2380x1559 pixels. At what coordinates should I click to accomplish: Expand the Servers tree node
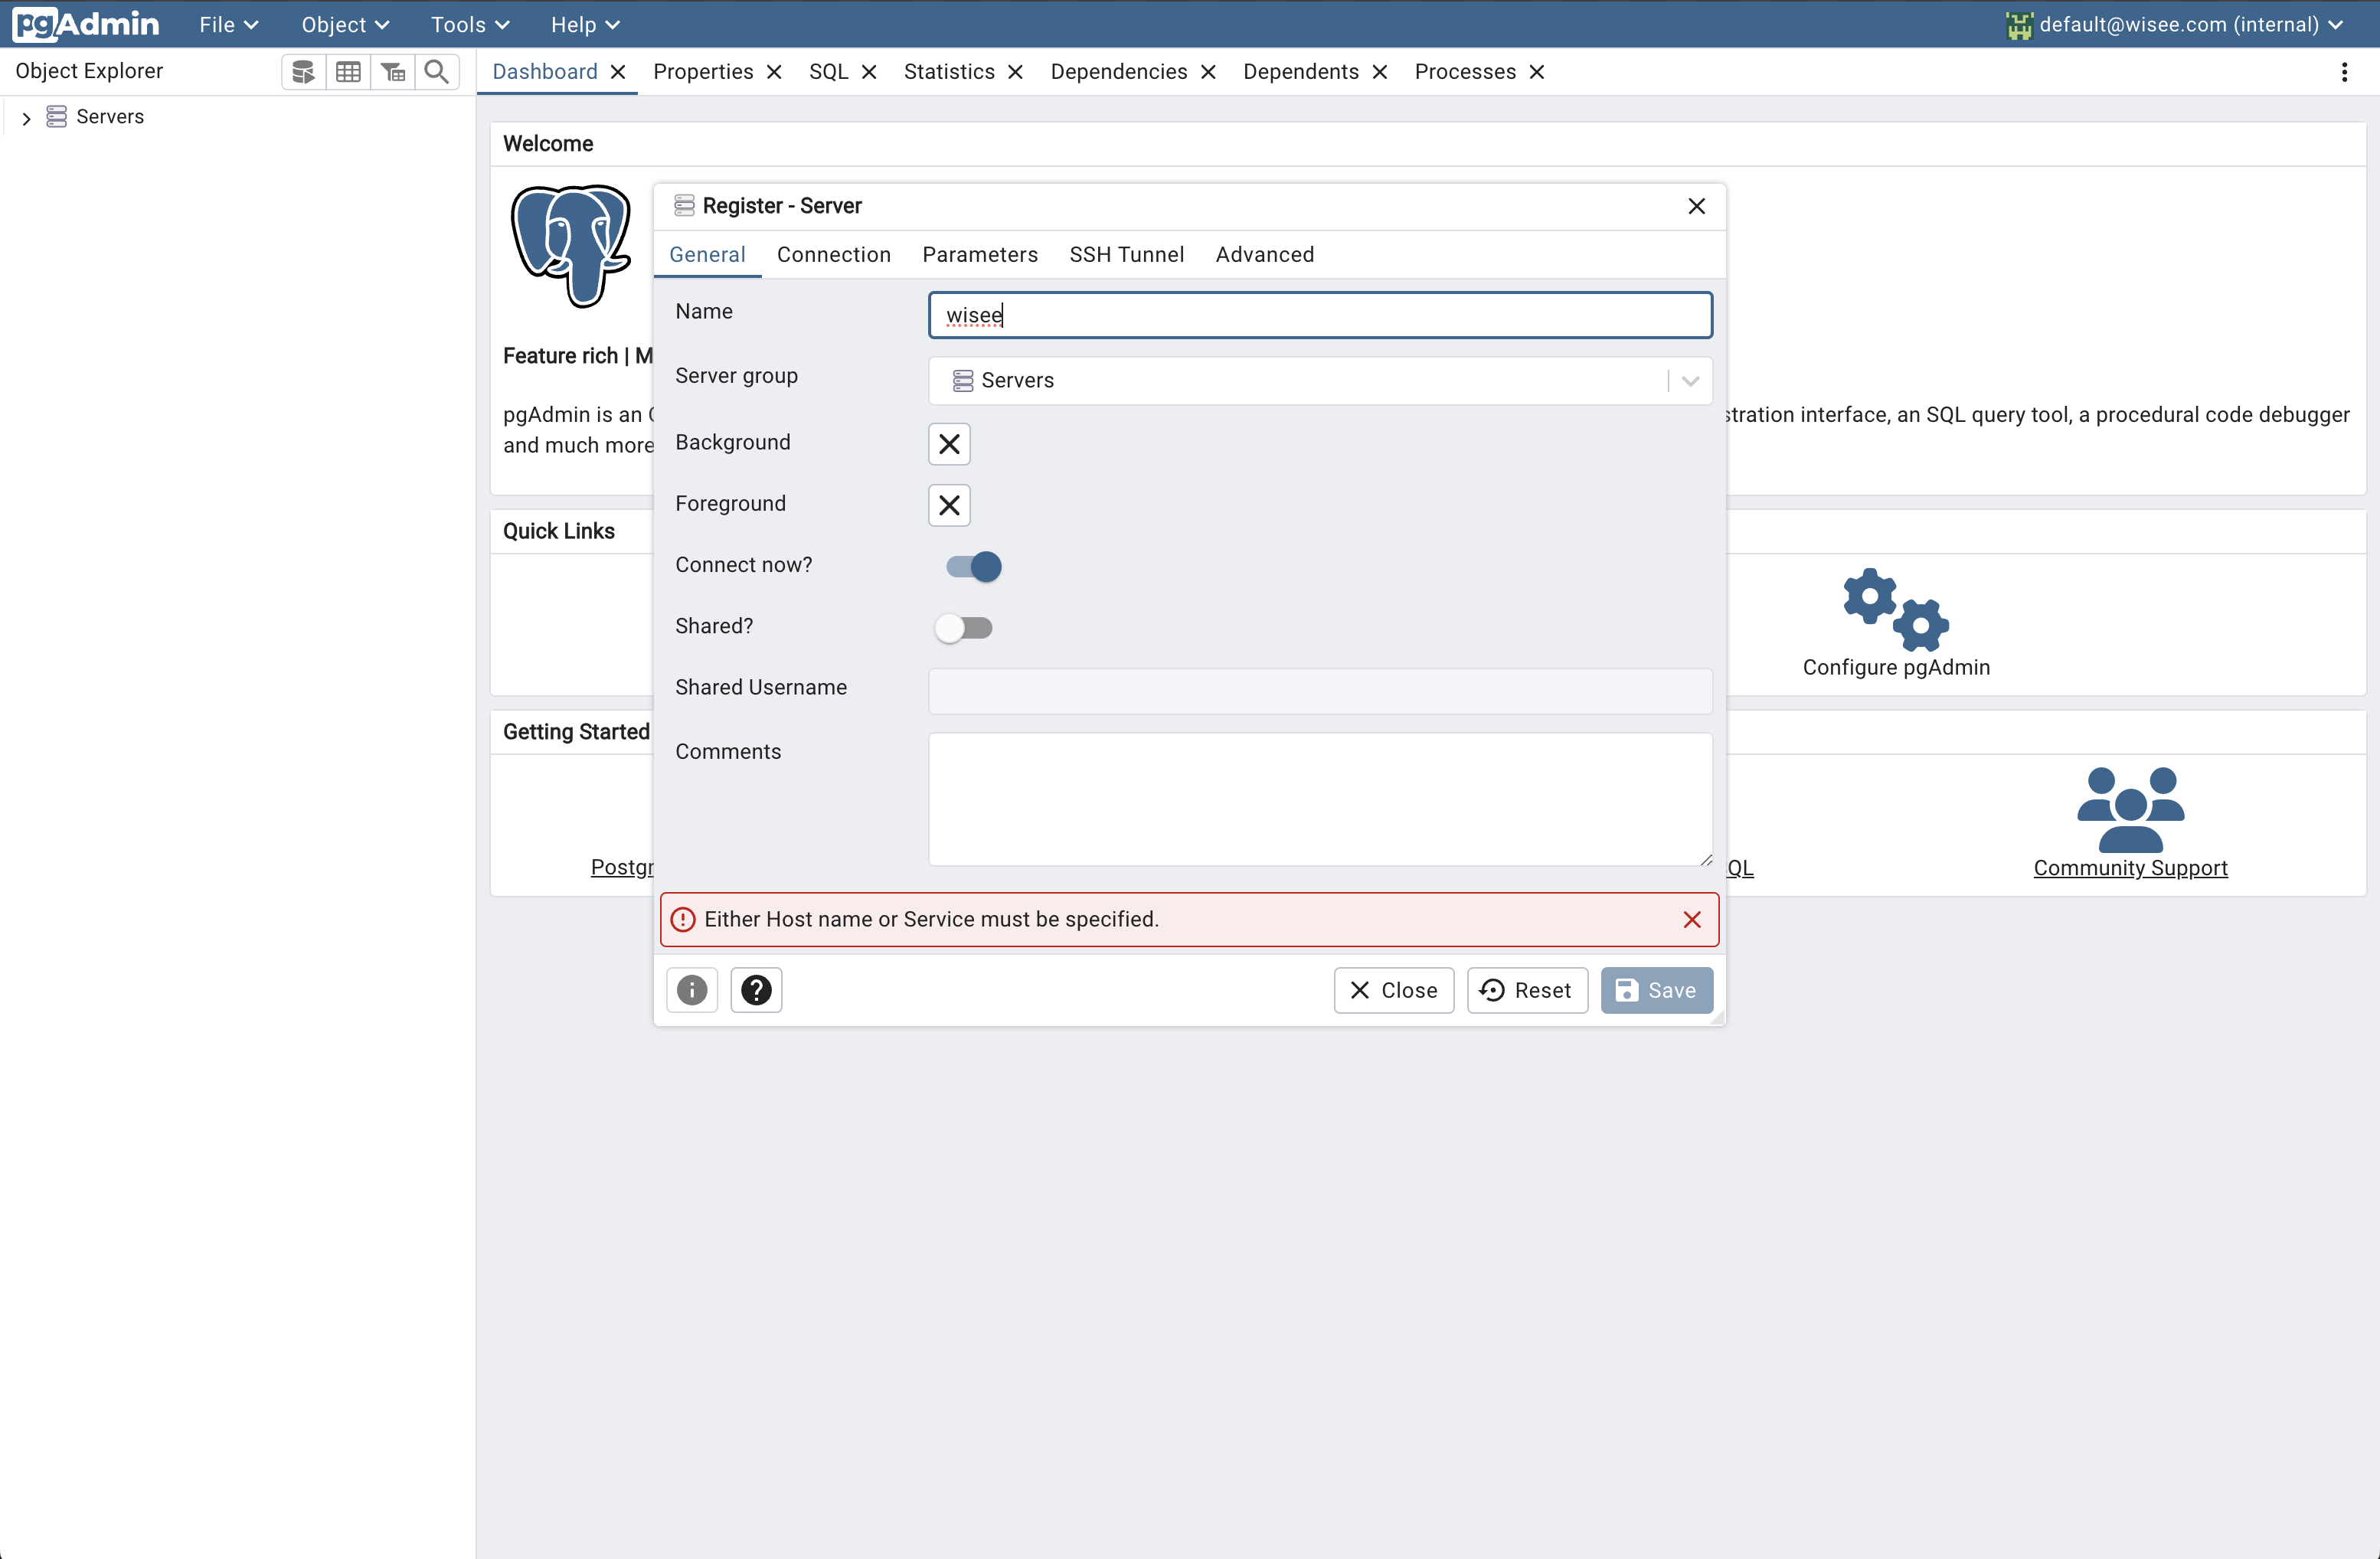(26, 118)
